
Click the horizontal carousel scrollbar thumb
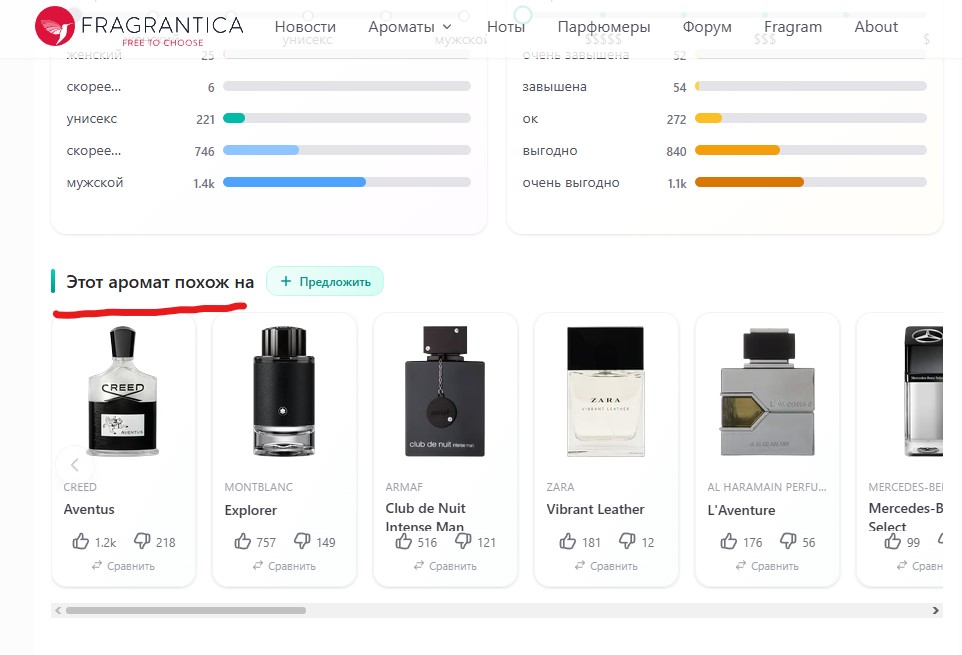[186, 610]
